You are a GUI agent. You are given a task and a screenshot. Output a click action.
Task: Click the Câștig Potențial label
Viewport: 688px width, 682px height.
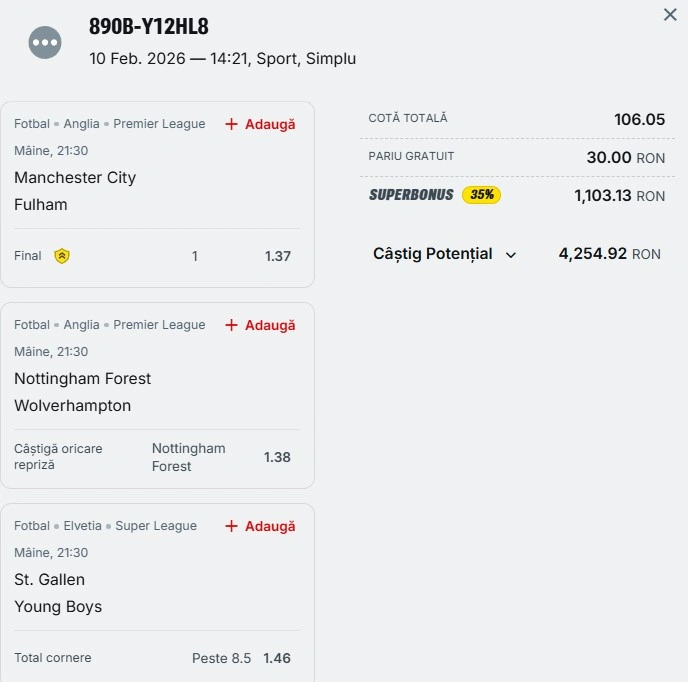(x=432, y=254)
